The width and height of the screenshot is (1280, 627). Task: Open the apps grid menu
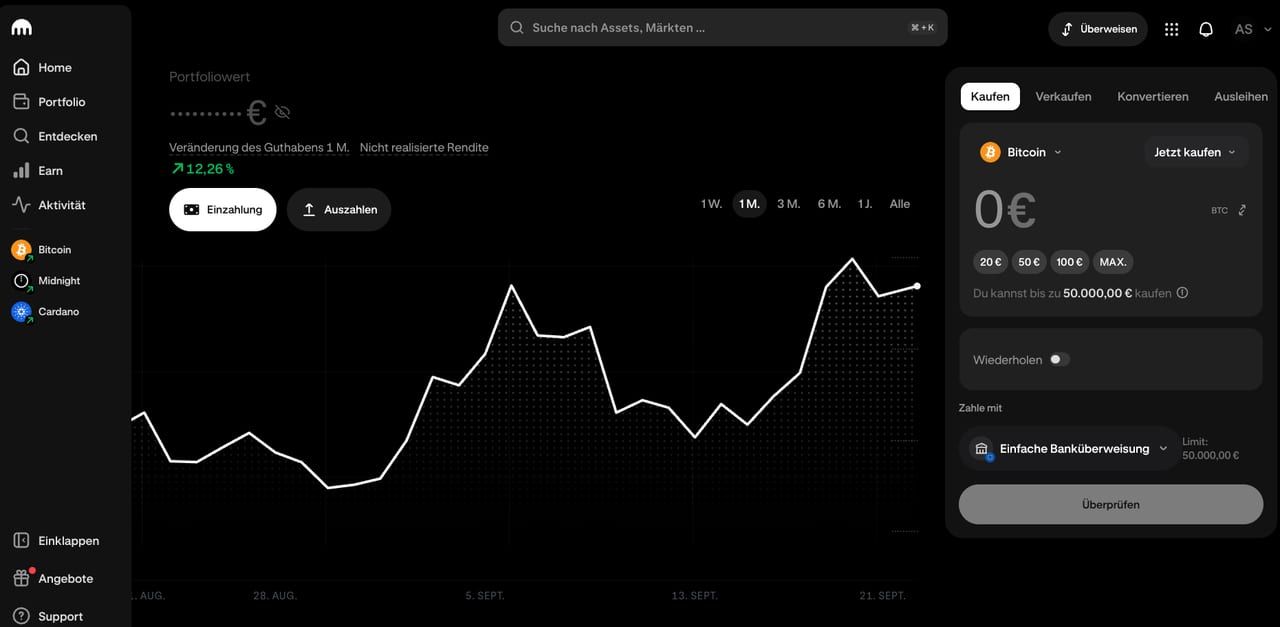[x=1172, y=29]
